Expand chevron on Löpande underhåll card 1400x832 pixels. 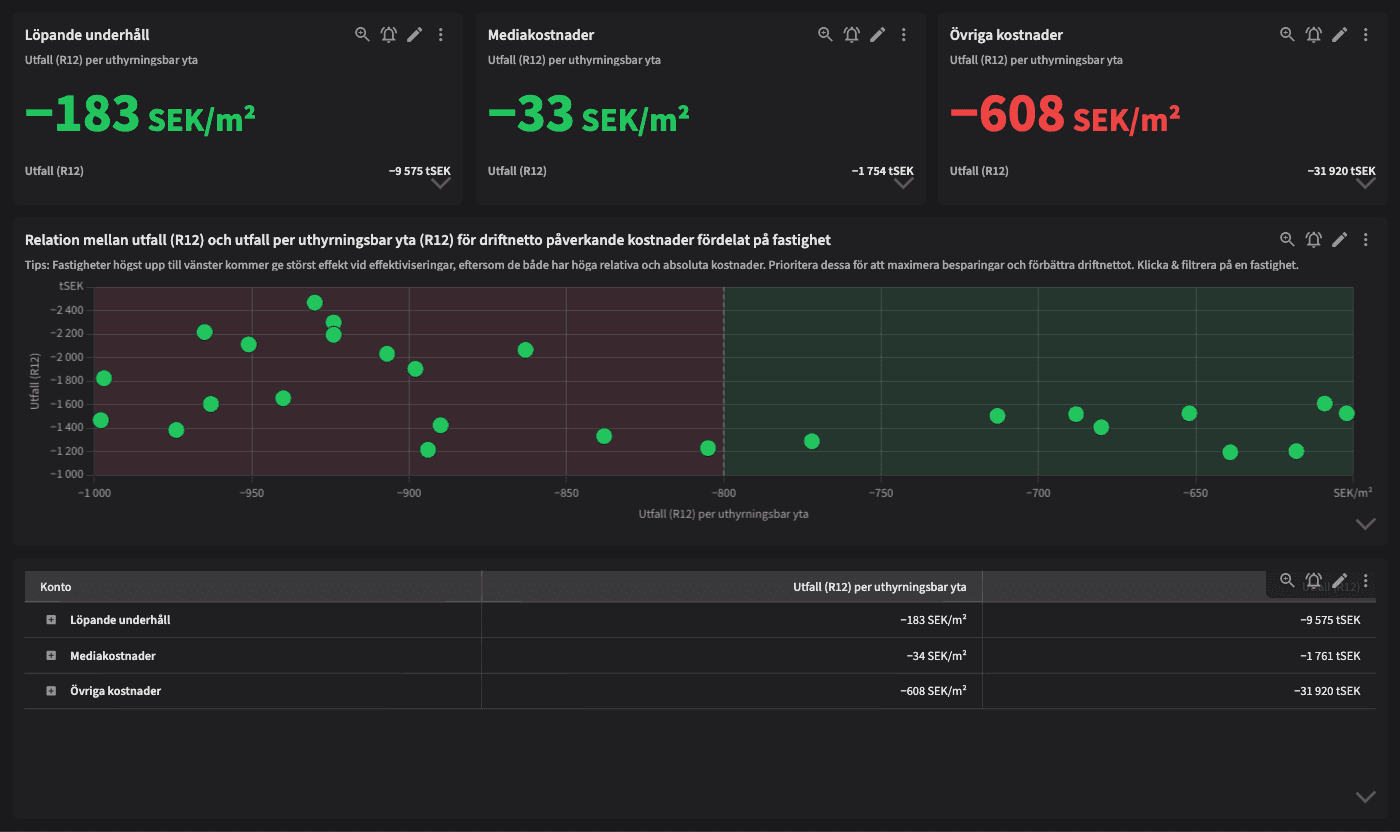tap(440, 183)
